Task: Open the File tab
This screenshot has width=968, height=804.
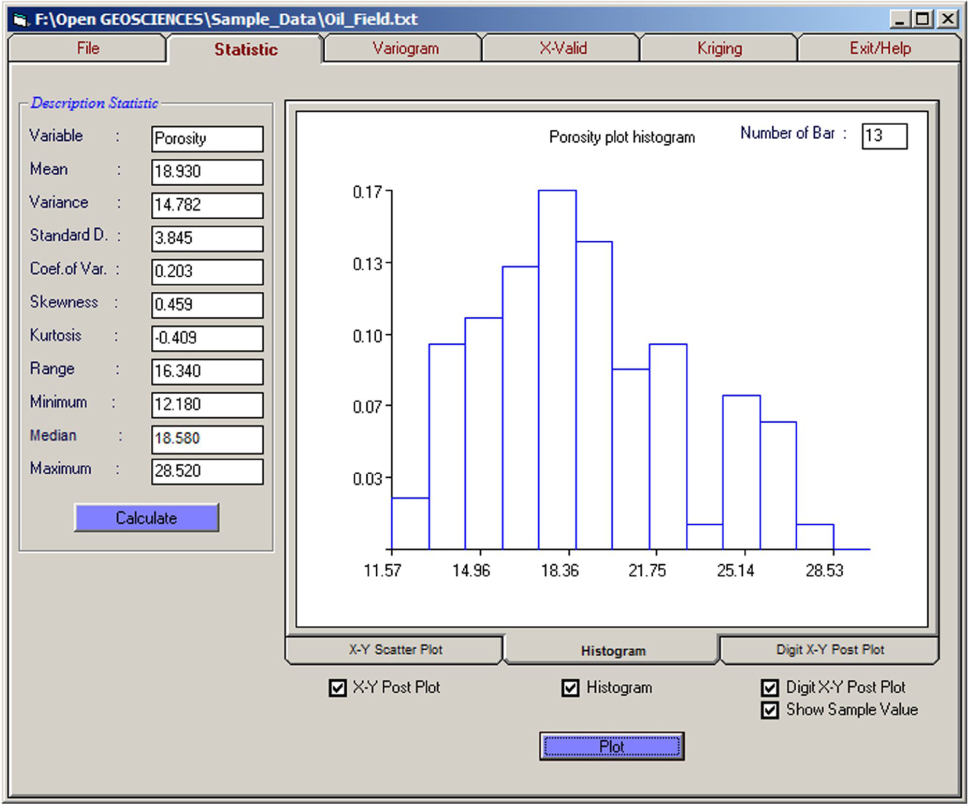Action: coord(88,48)
